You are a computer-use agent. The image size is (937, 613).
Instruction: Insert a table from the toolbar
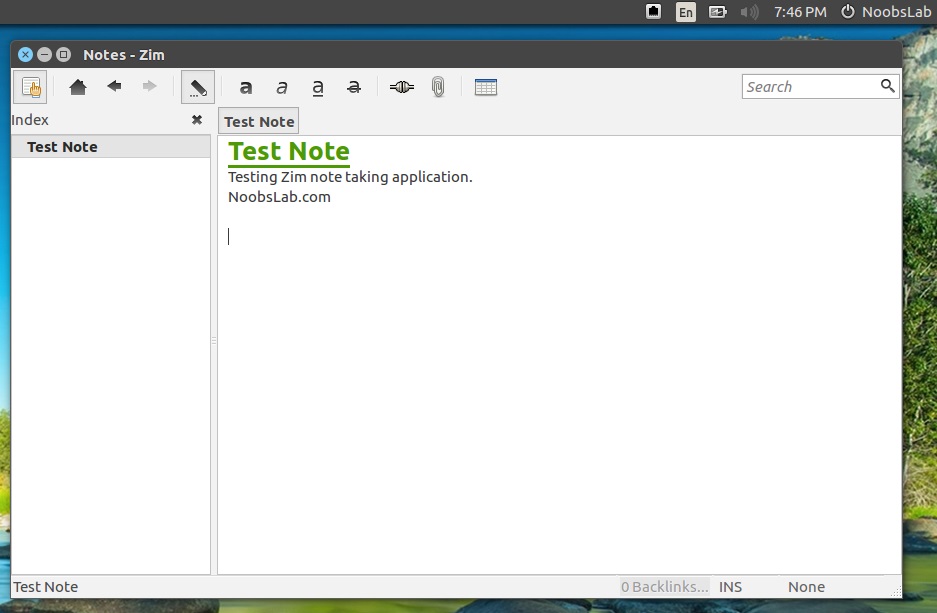point(486,87)
